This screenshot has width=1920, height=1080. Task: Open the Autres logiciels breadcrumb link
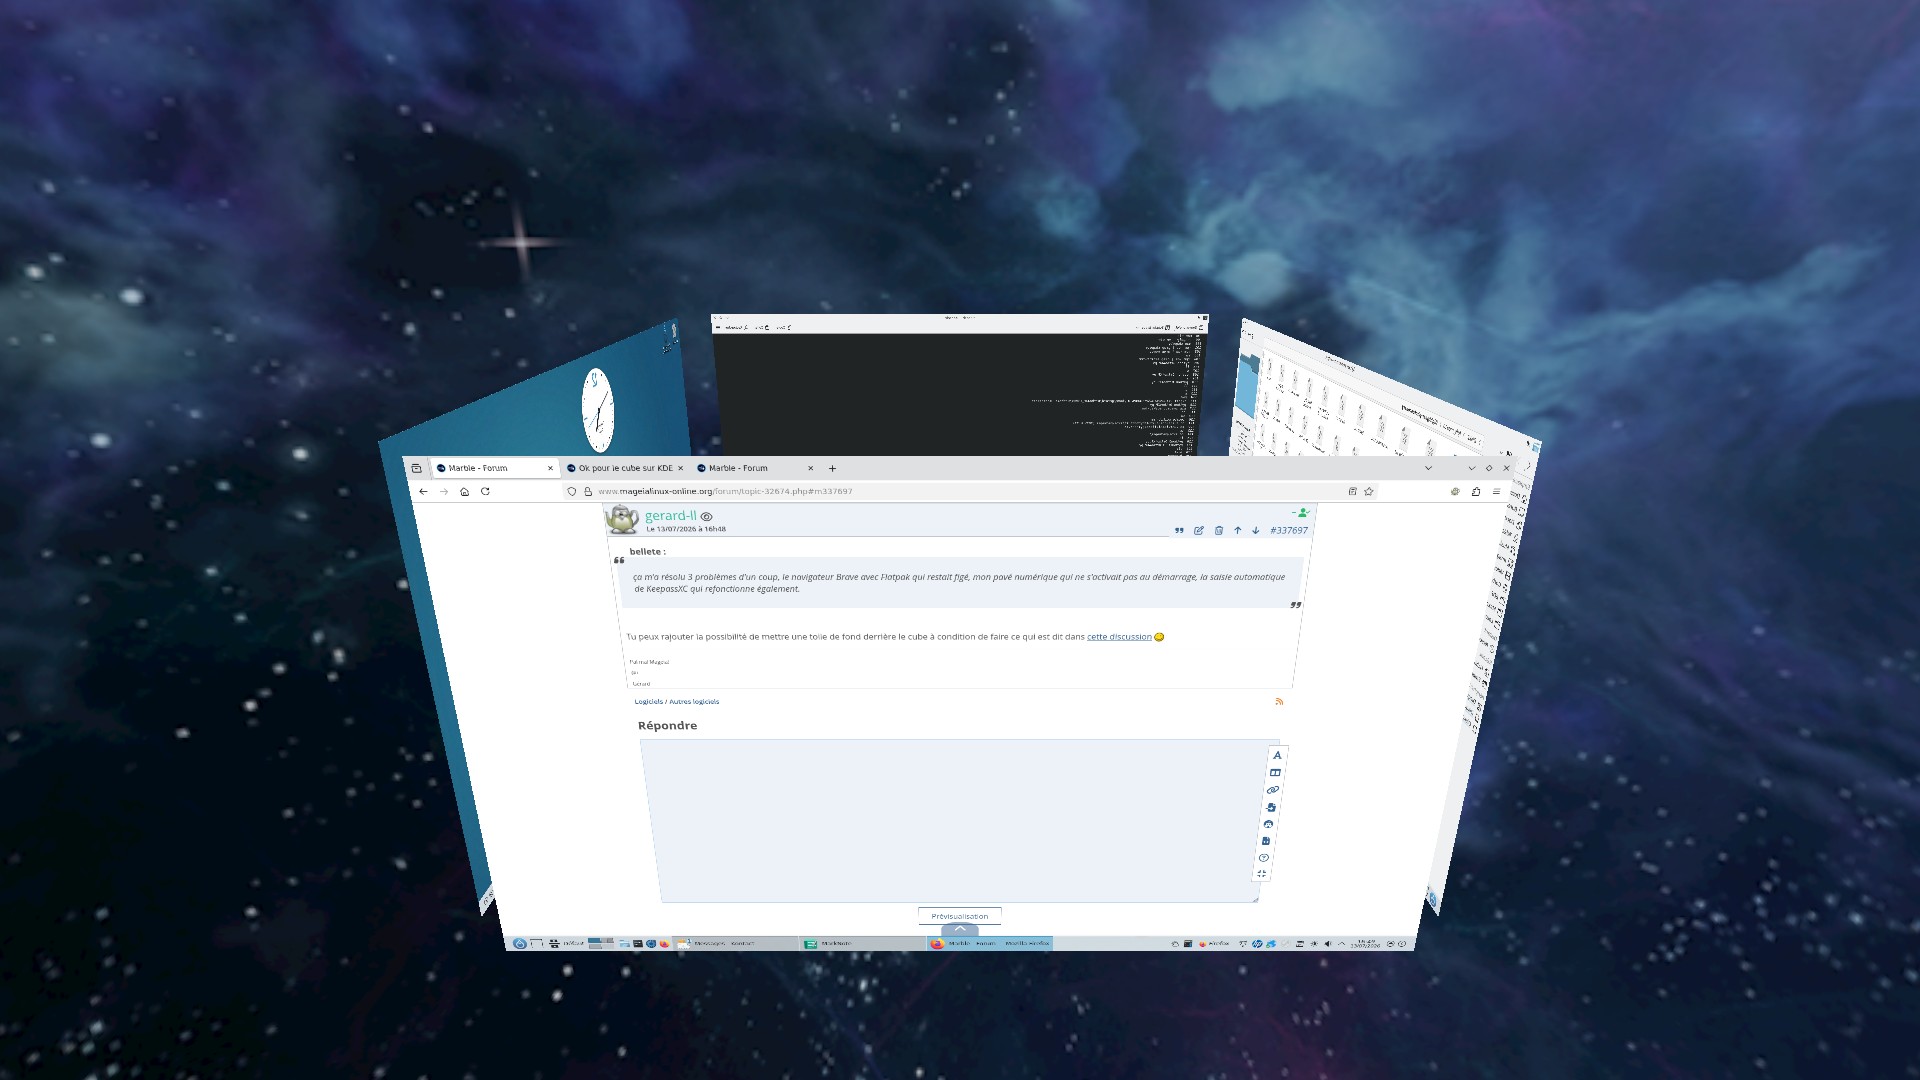(694, 702)
